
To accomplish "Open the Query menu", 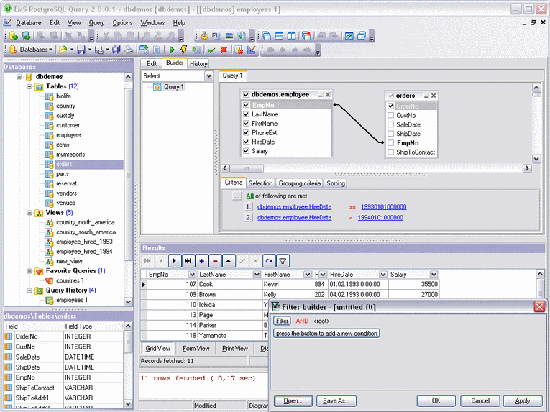I will (96, 23).
